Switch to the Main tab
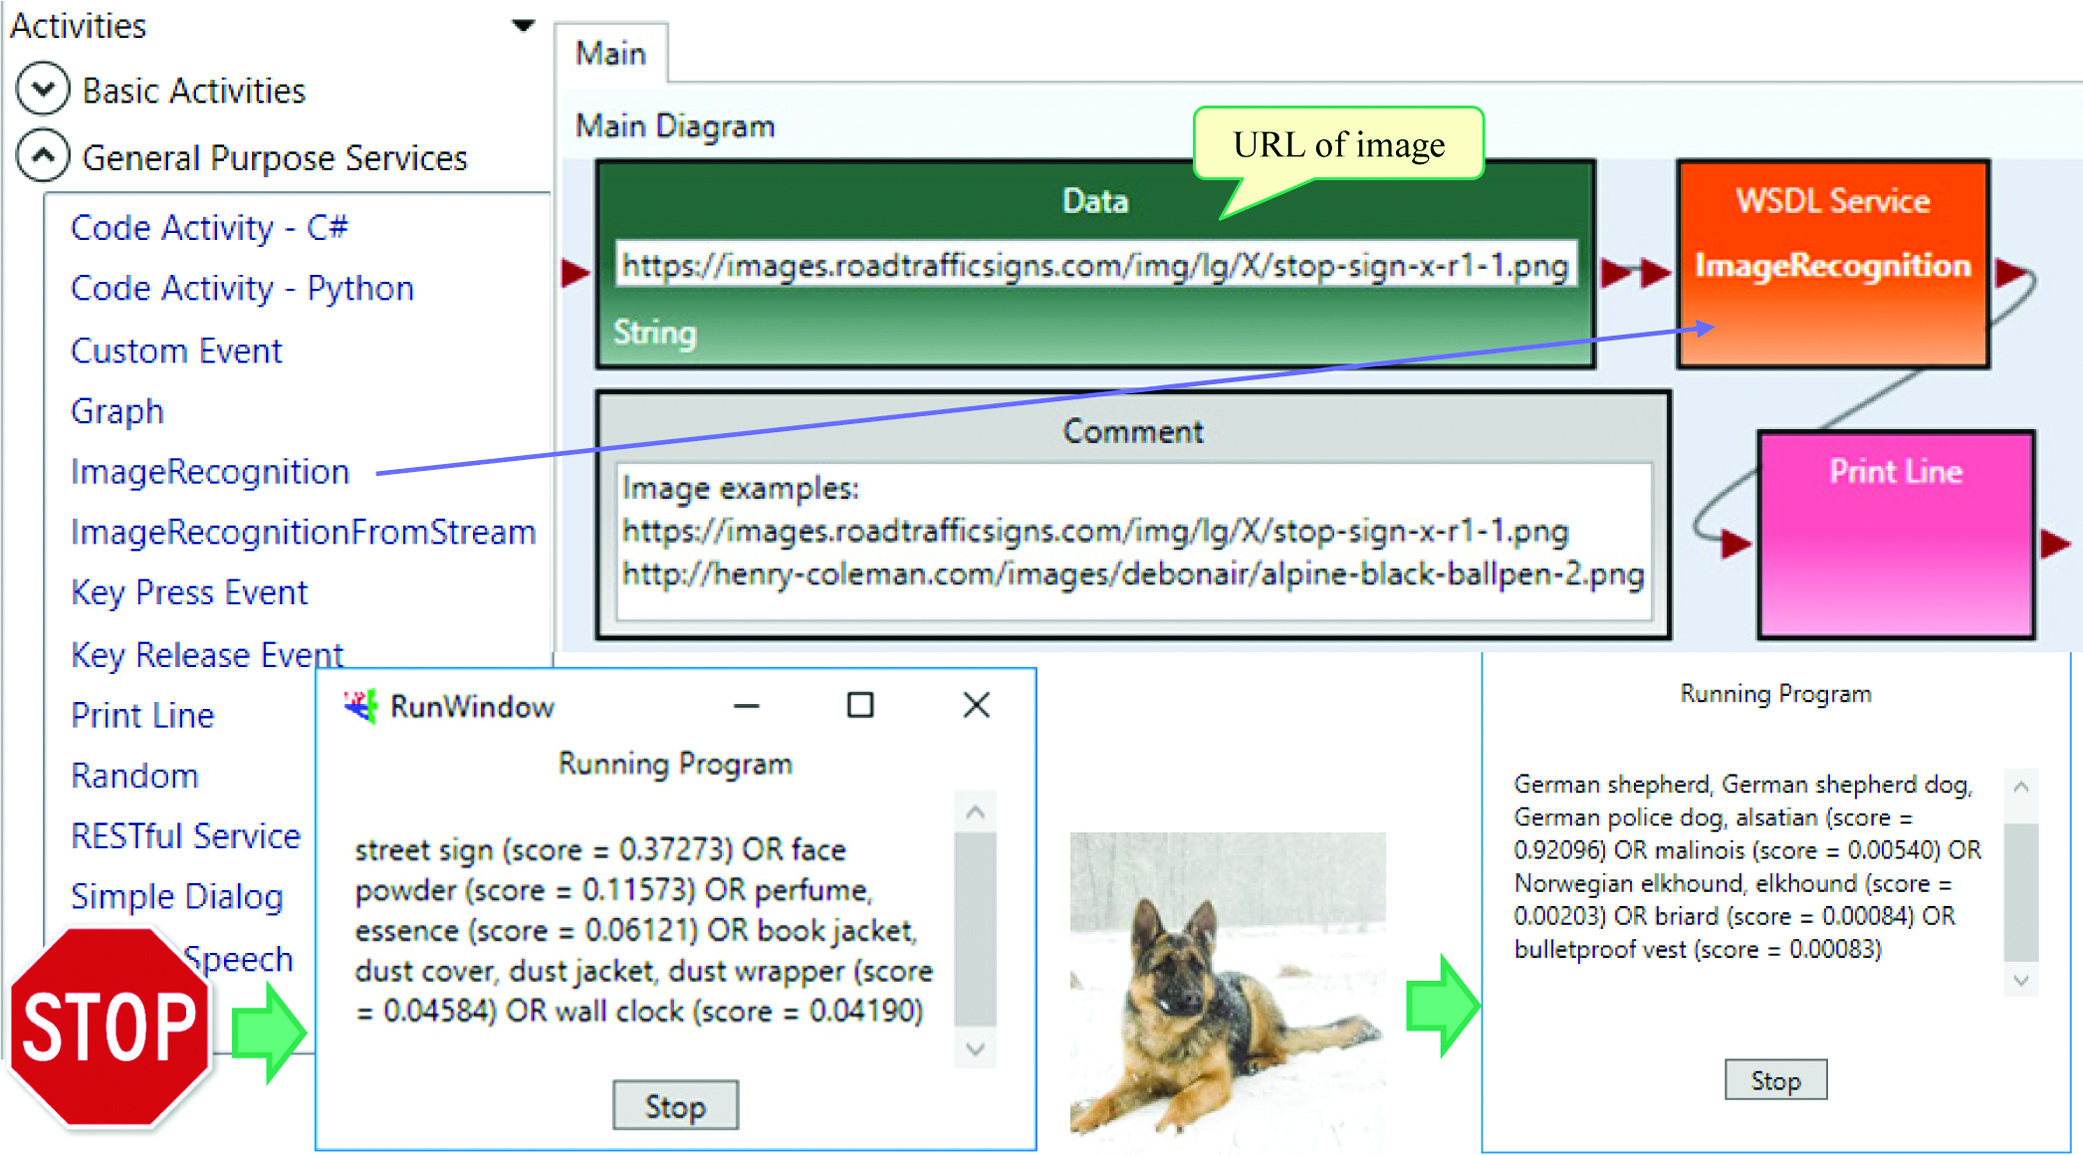The image size is (2083, 1155). click(611, 53)
